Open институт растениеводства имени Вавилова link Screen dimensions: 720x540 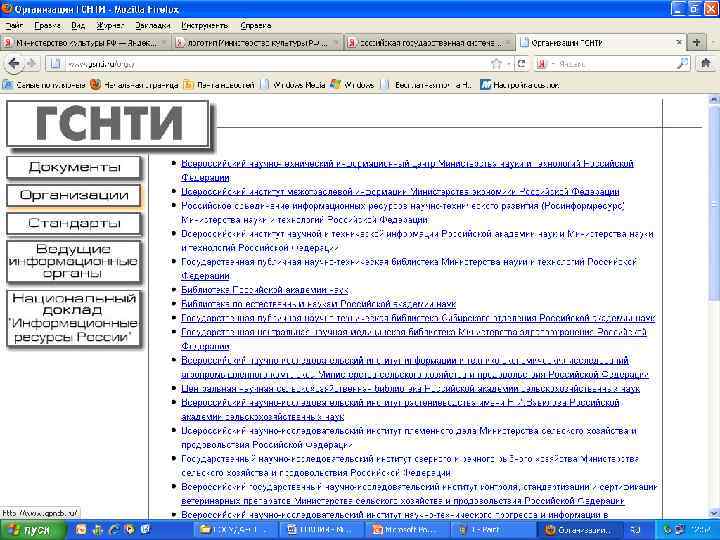400,410
